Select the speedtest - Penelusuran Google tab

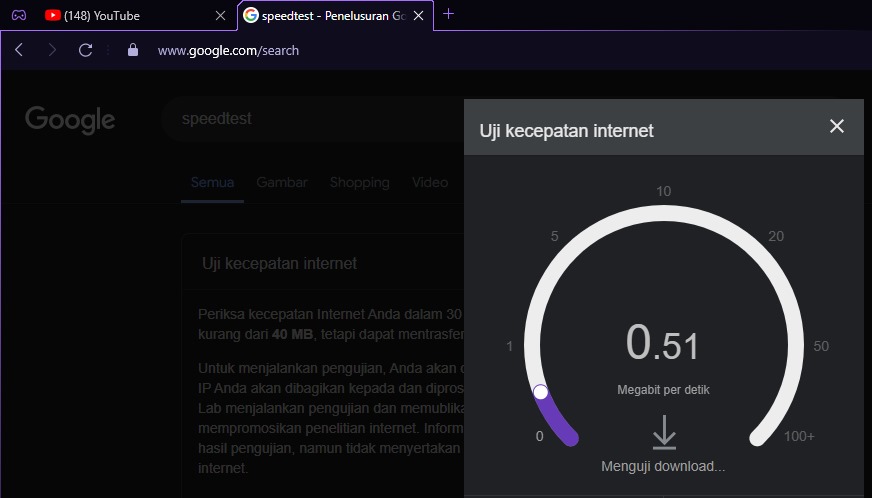[335, 16]
